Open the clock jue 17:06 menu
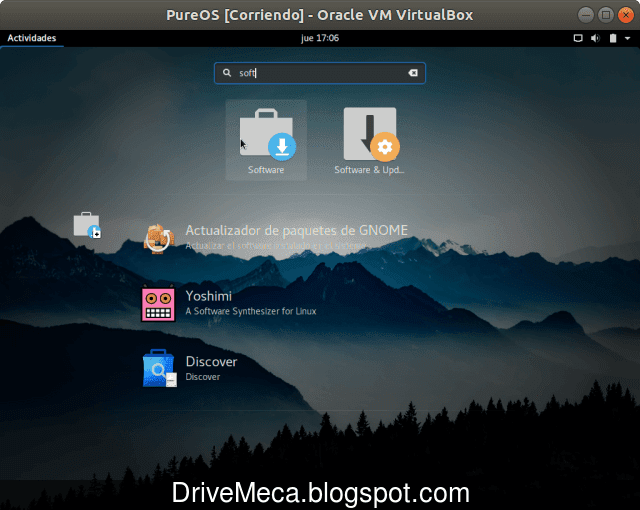640x510 pixels. coord(320,38)
